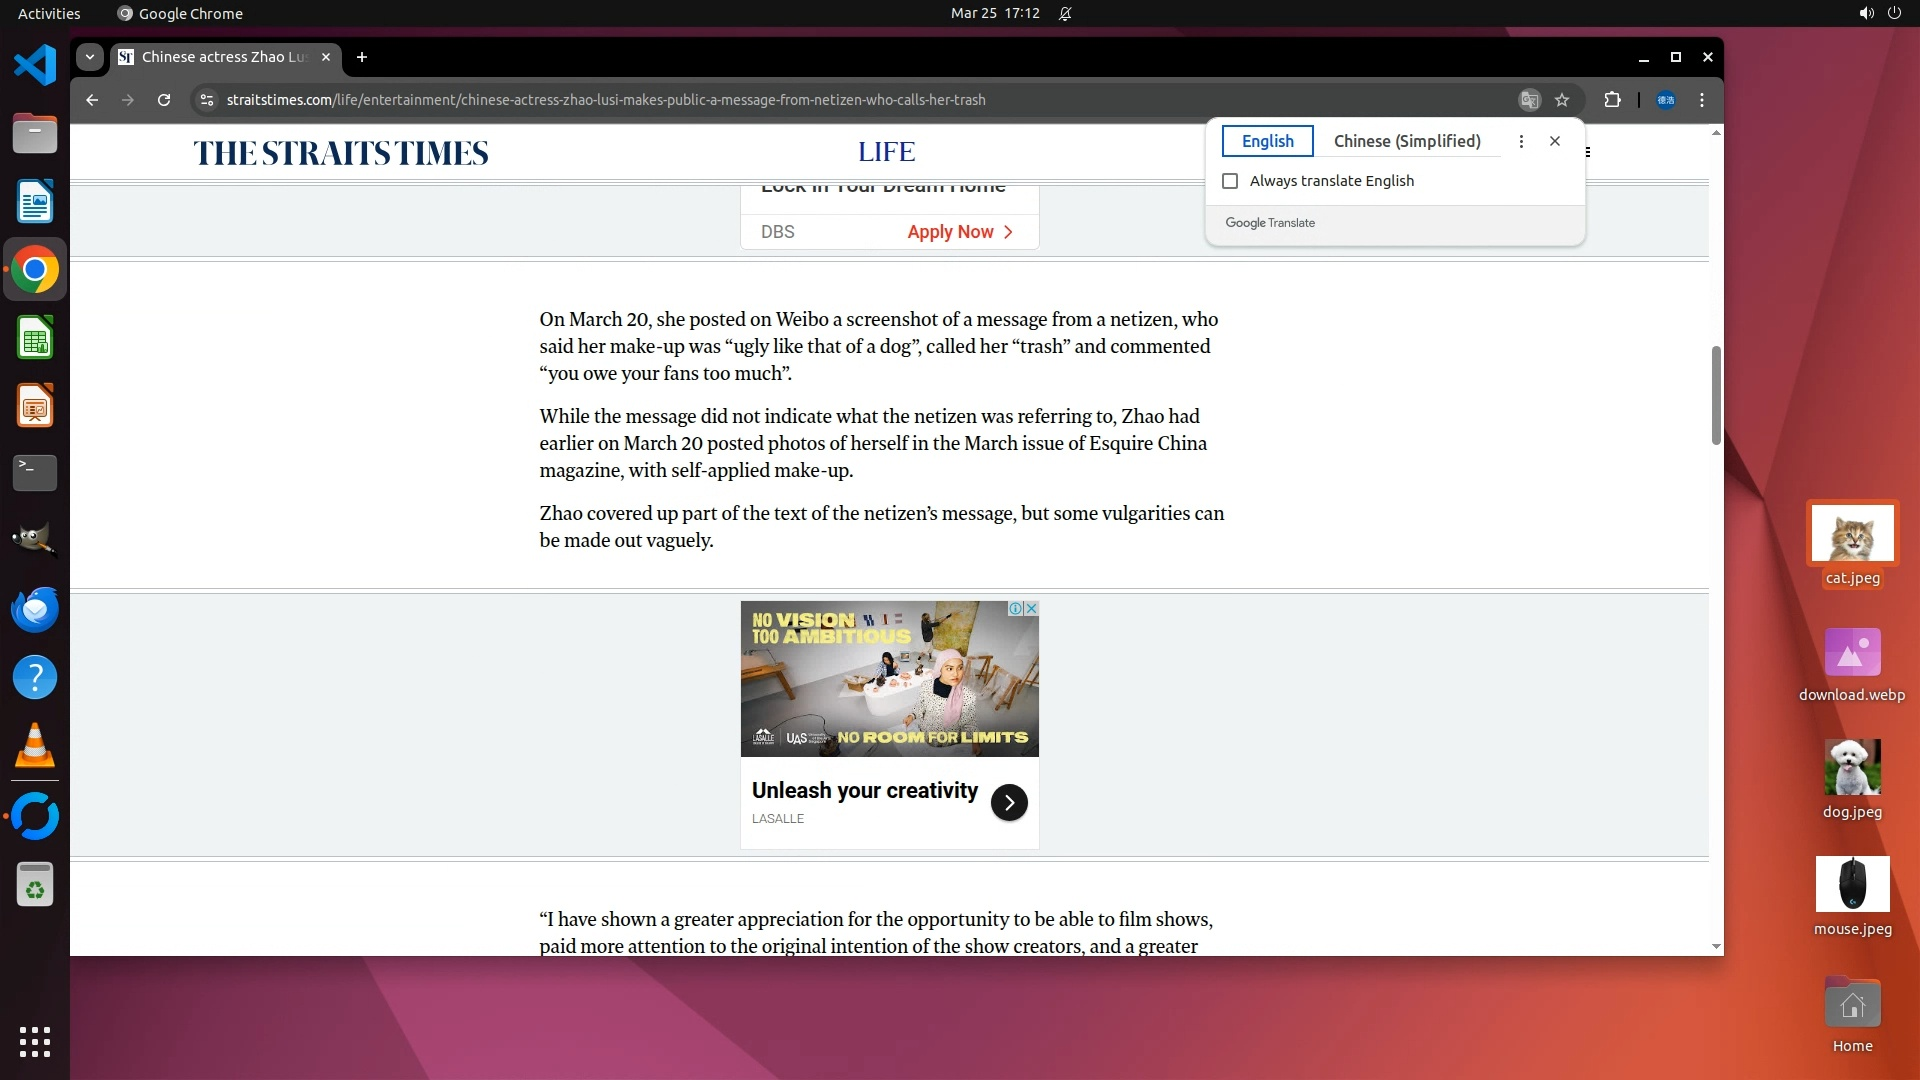Click the Google Translate icon in address bar
This screenshot has height=1080, width=1920.
click(x=1529, y=100)
